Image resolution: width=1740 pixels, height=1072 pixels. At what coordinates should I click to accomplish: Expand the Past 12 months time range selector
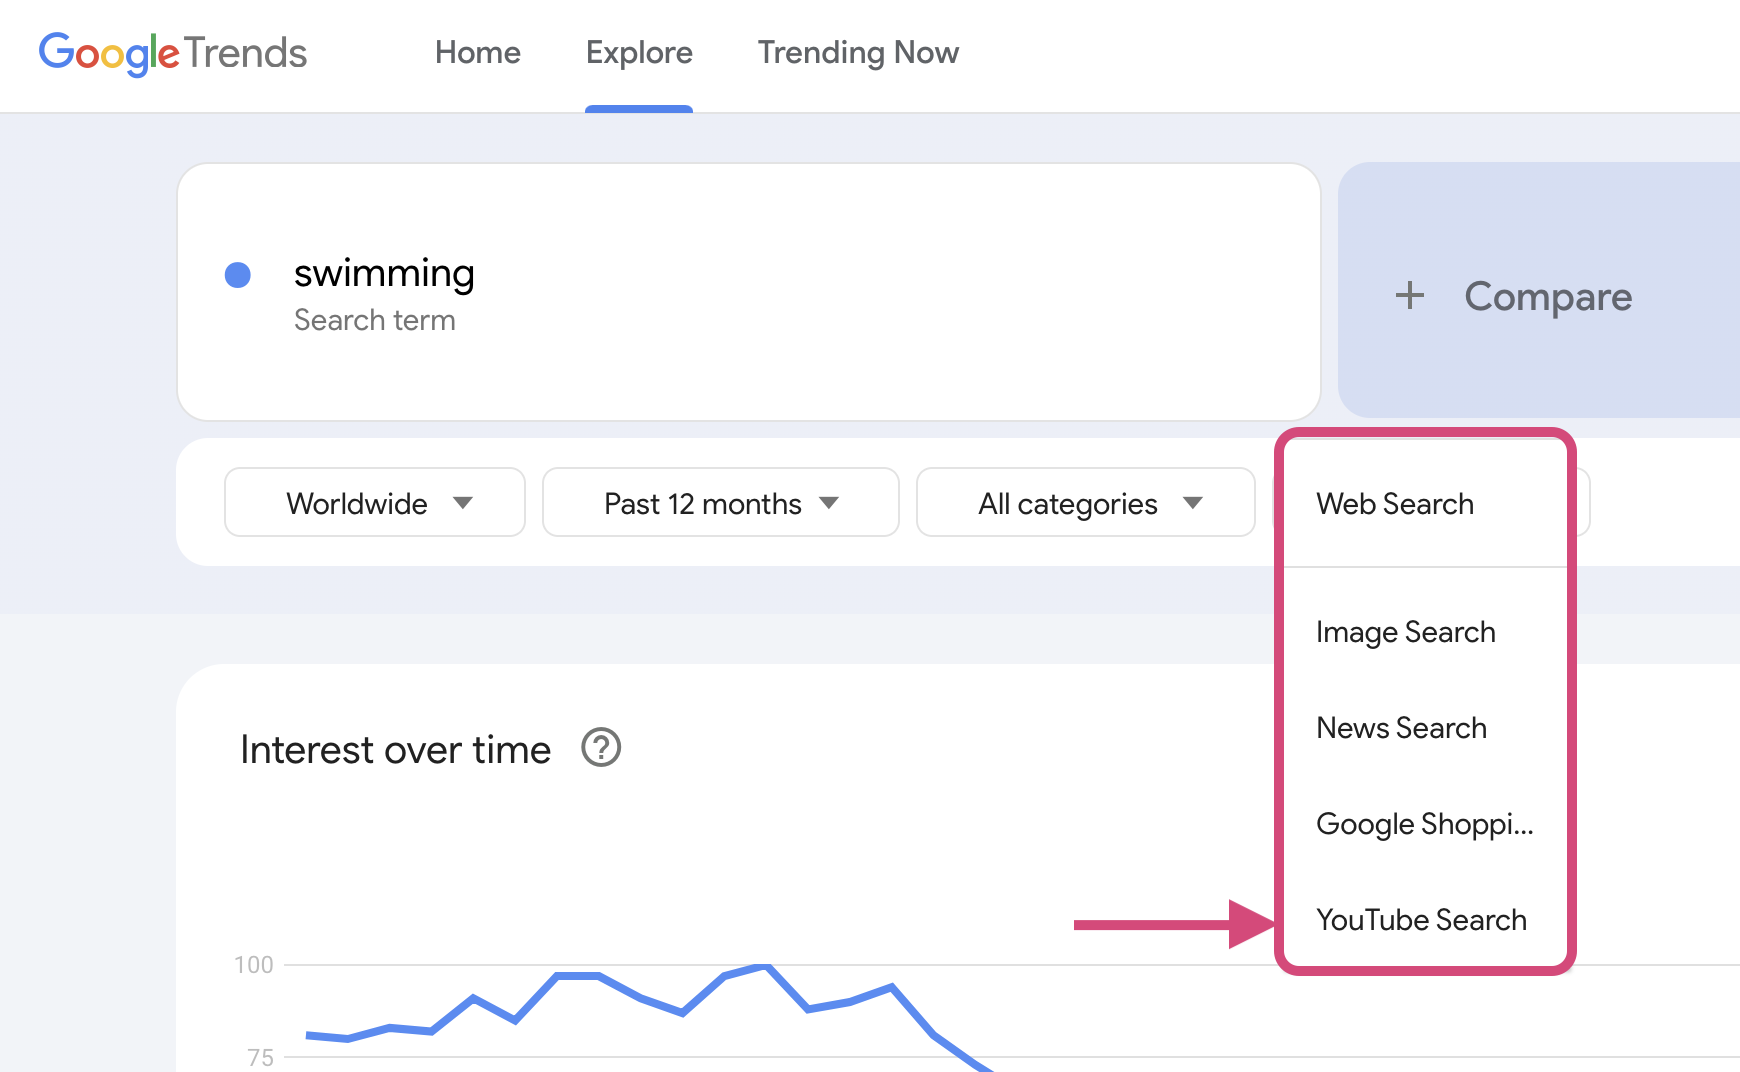pos(719,503)
